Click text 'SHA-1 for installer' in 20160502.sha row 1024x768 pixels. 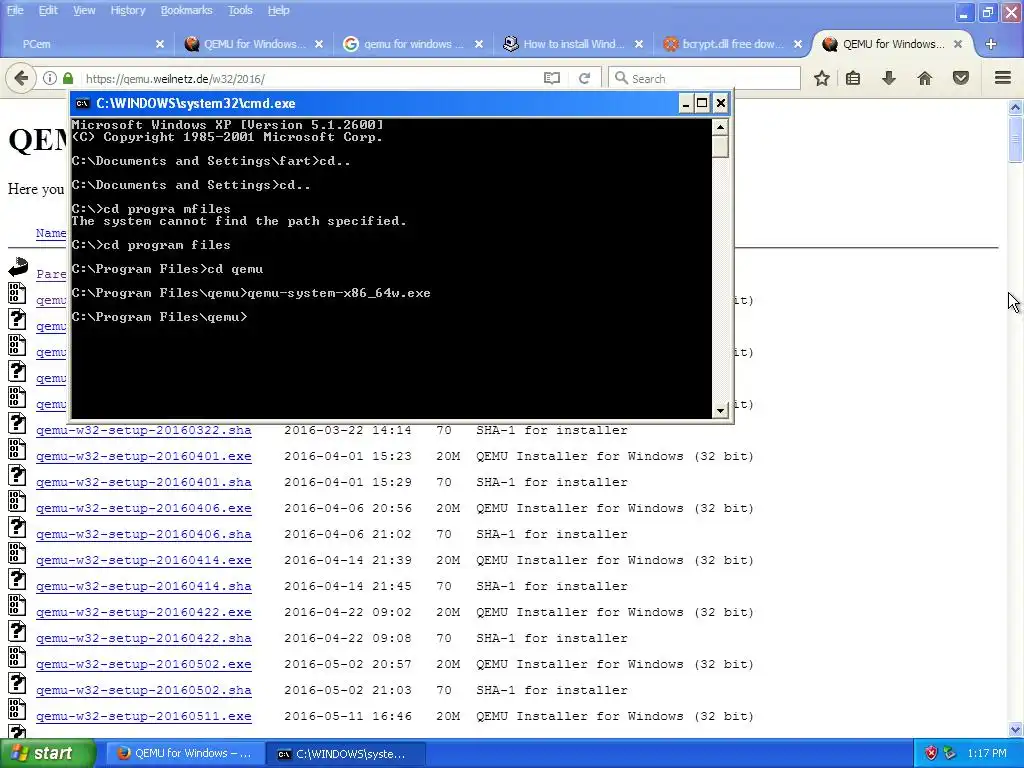[552, 690]
